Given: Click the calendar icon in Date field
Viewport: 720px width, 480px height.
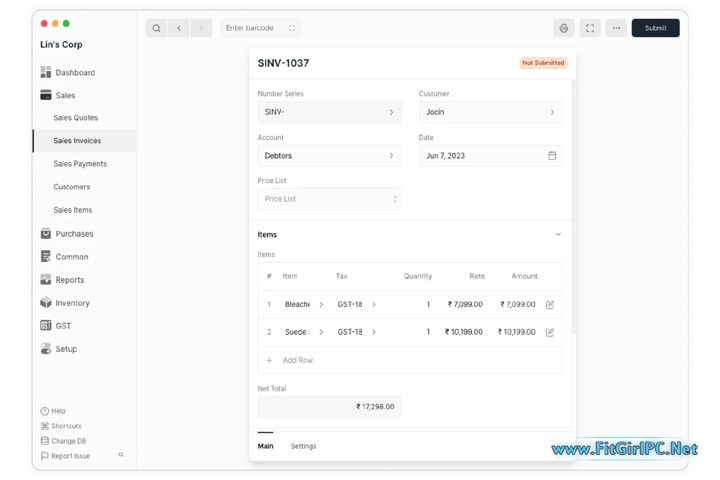Looking at the screenshot, I should [552, 156].
